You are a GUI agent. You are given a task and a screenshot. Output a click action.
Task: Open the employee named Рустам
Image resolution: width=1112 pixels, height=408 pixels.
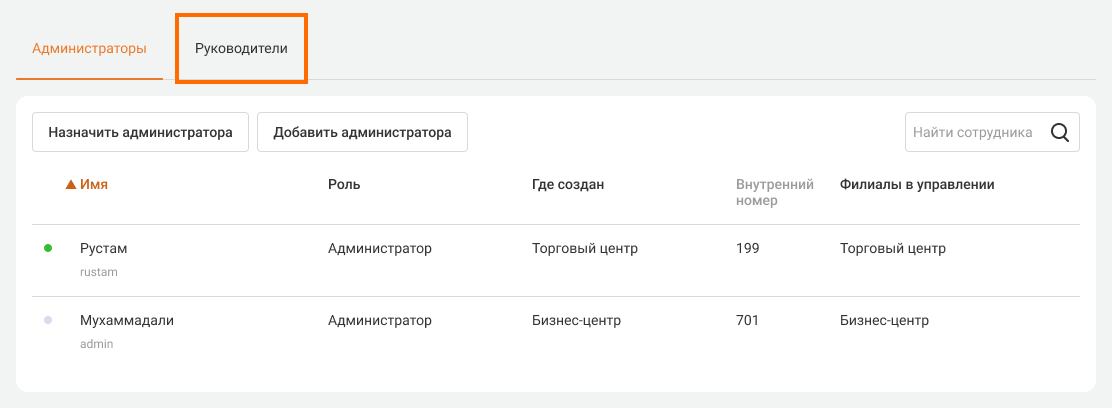(104, 248)
